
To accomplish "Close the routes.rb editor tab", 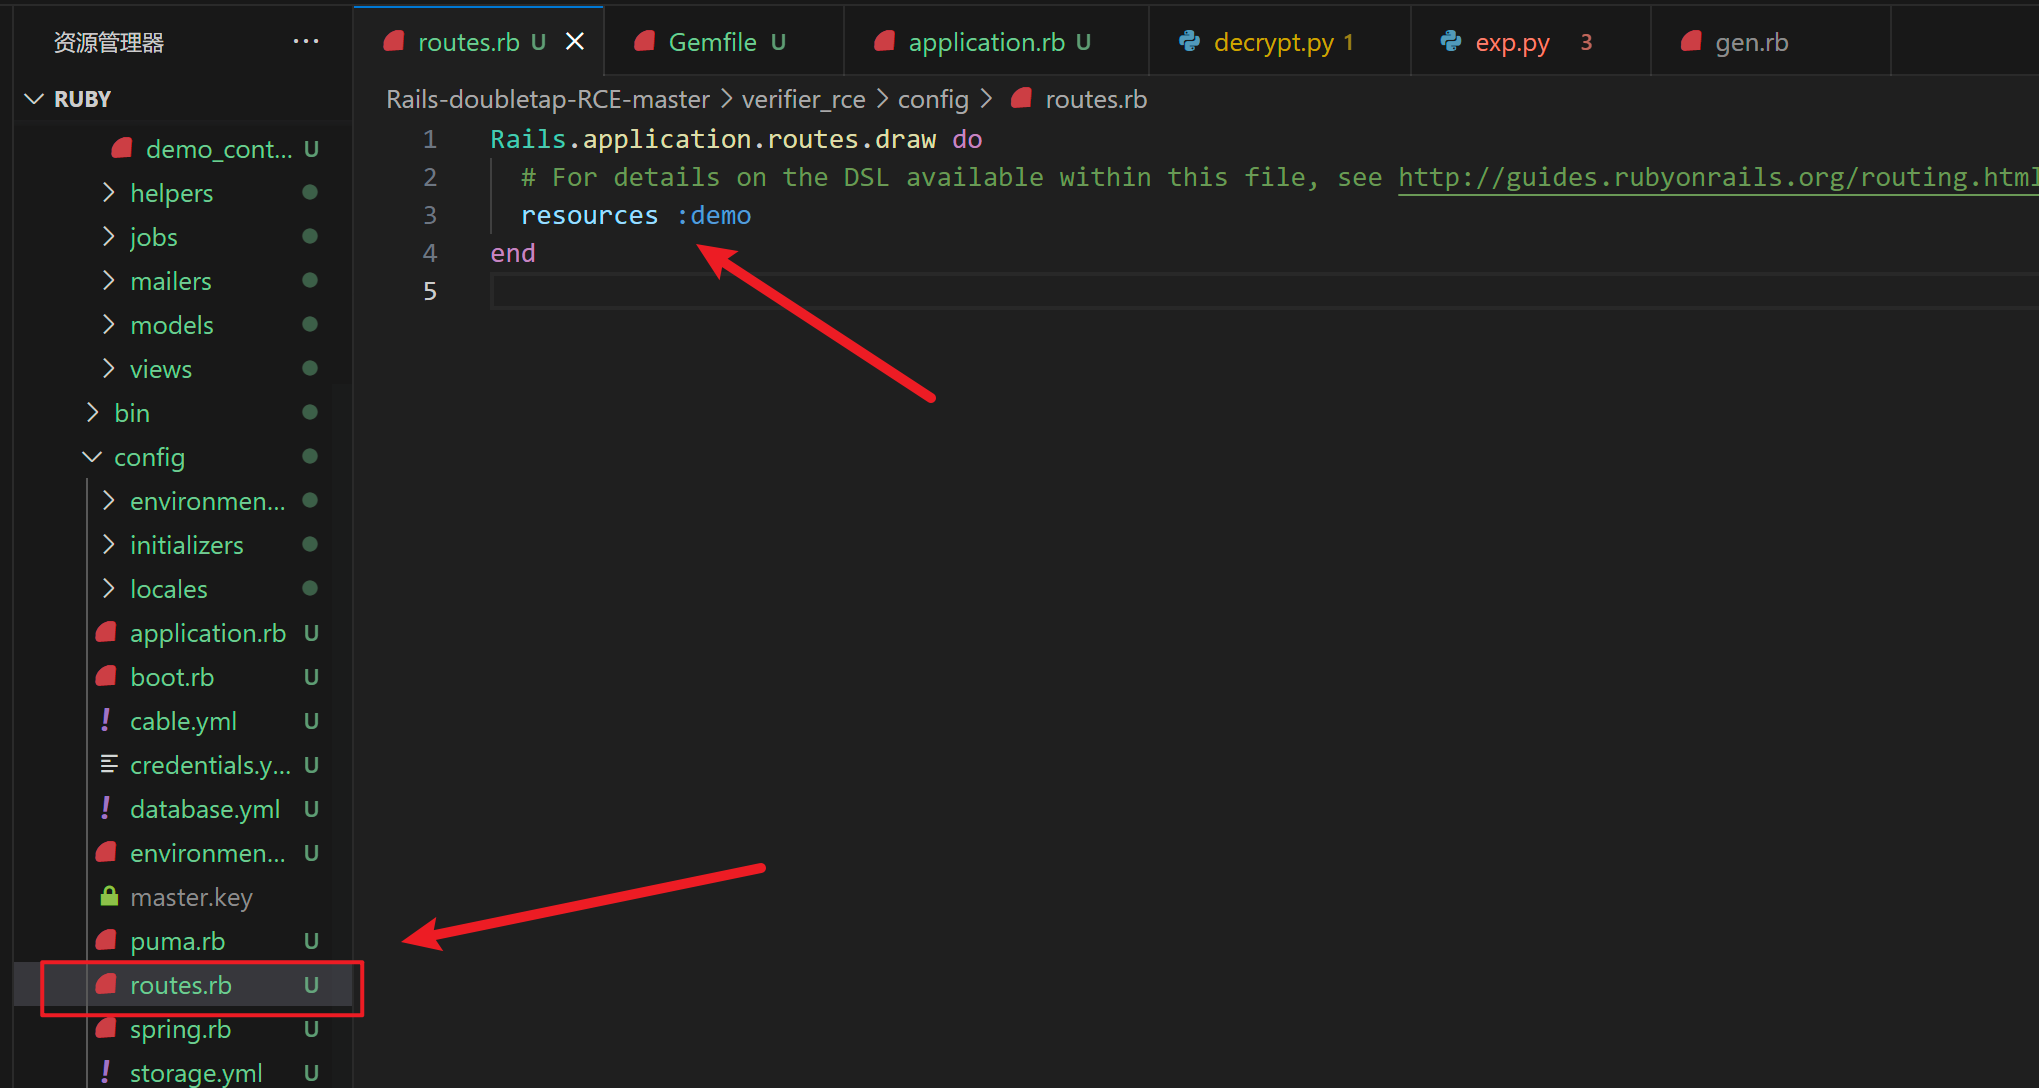I will pos(575,42).
